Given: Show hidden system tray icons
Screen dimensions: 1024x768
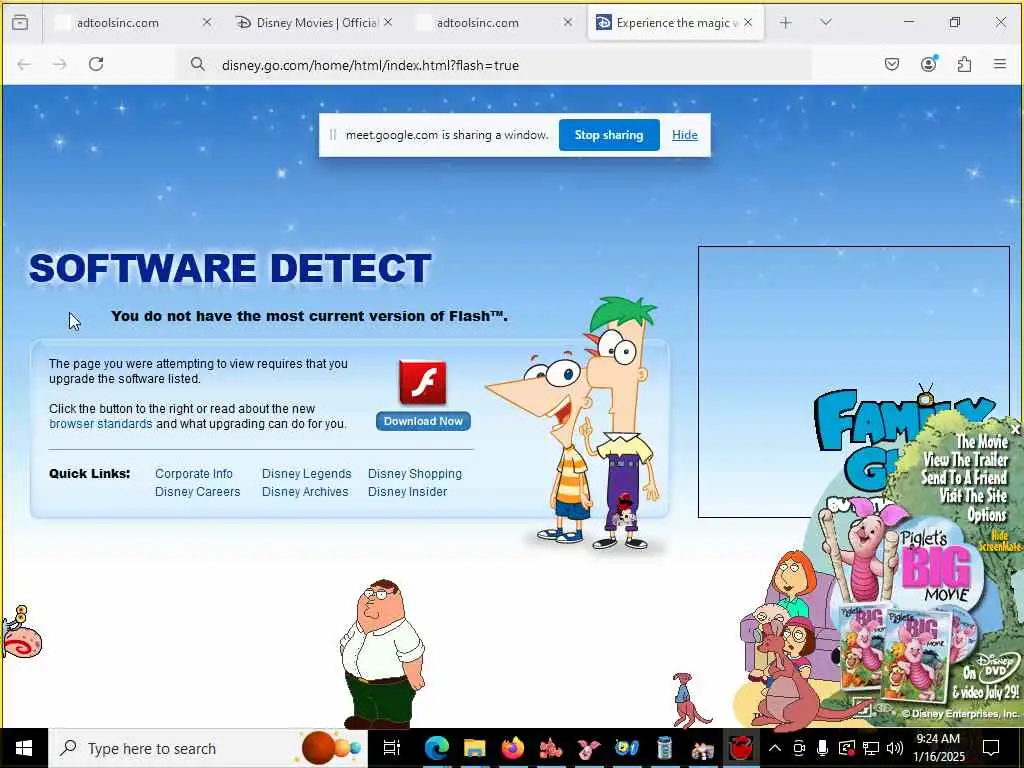Looking at the screenshot, I should [775, 748].
